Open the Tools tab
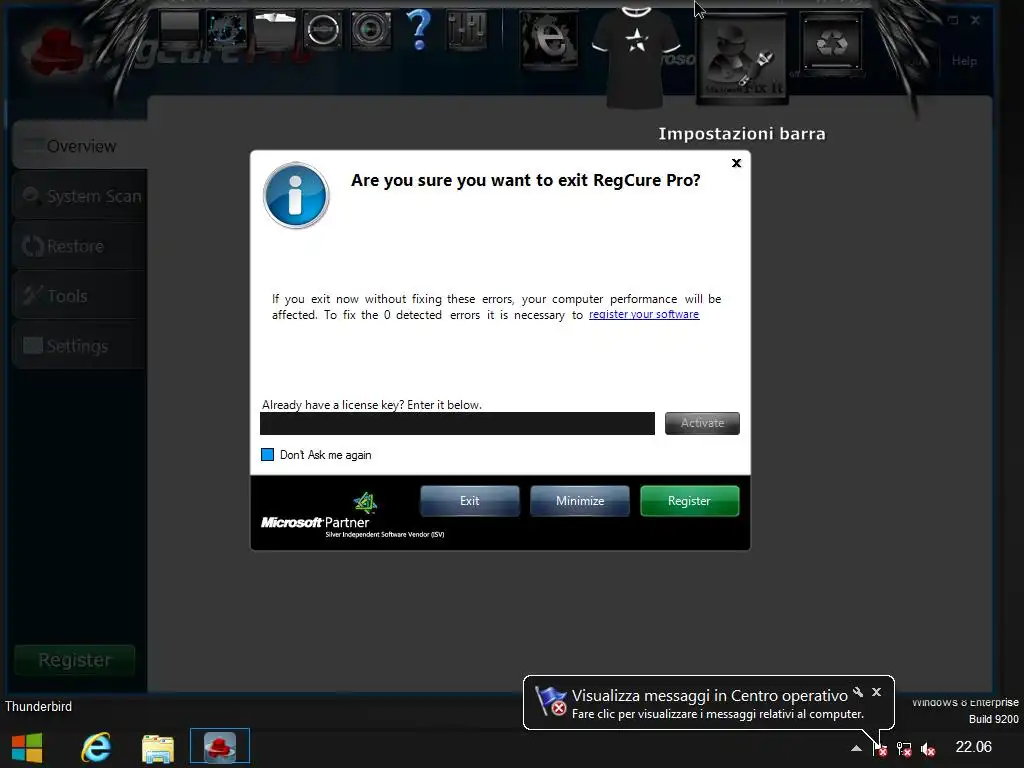Screen dimensions: 1024x768 (80, 296)
